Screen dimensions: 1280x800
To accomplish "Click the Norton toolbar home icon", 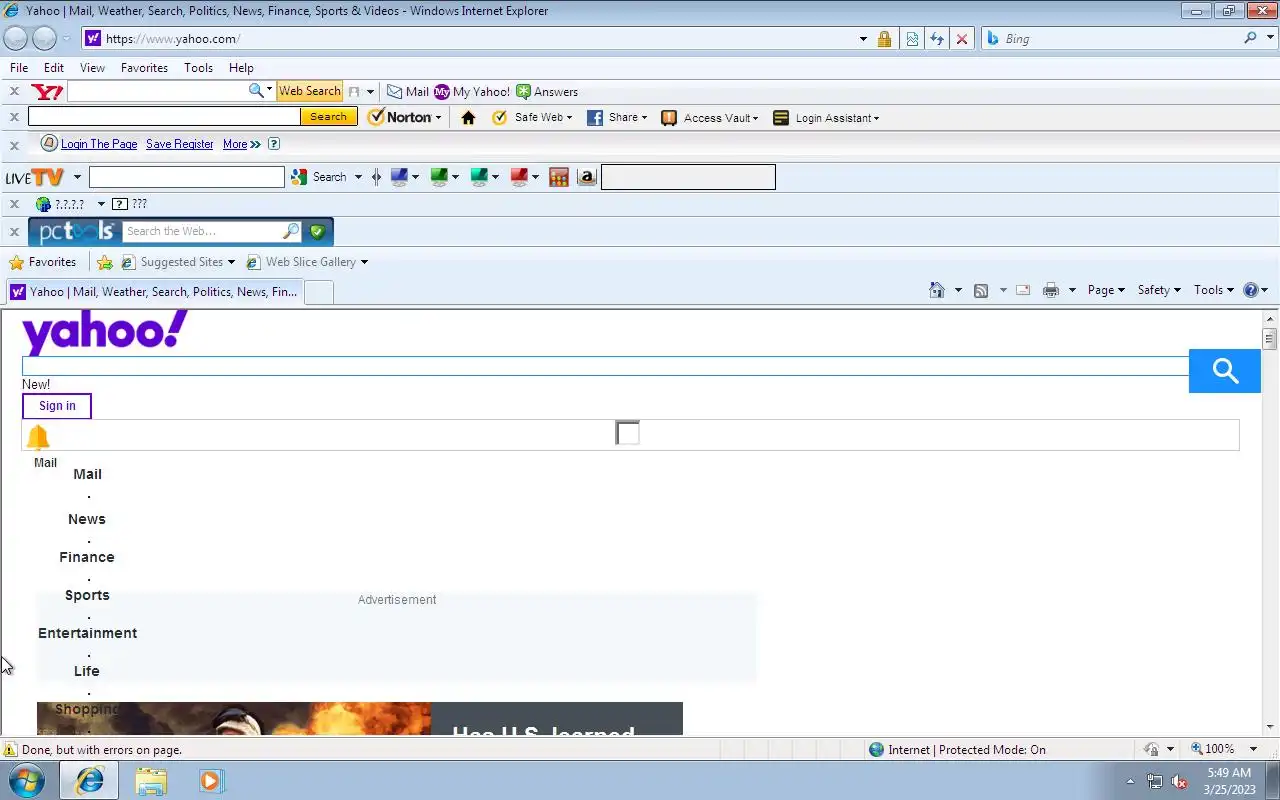I will click(x=468, y=118).
